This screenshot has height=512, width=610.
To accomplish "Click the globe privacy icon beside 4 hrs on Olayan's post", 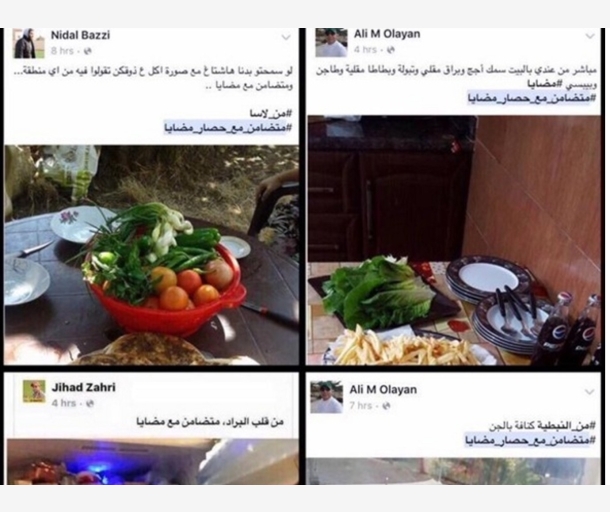I will (391, 50).
